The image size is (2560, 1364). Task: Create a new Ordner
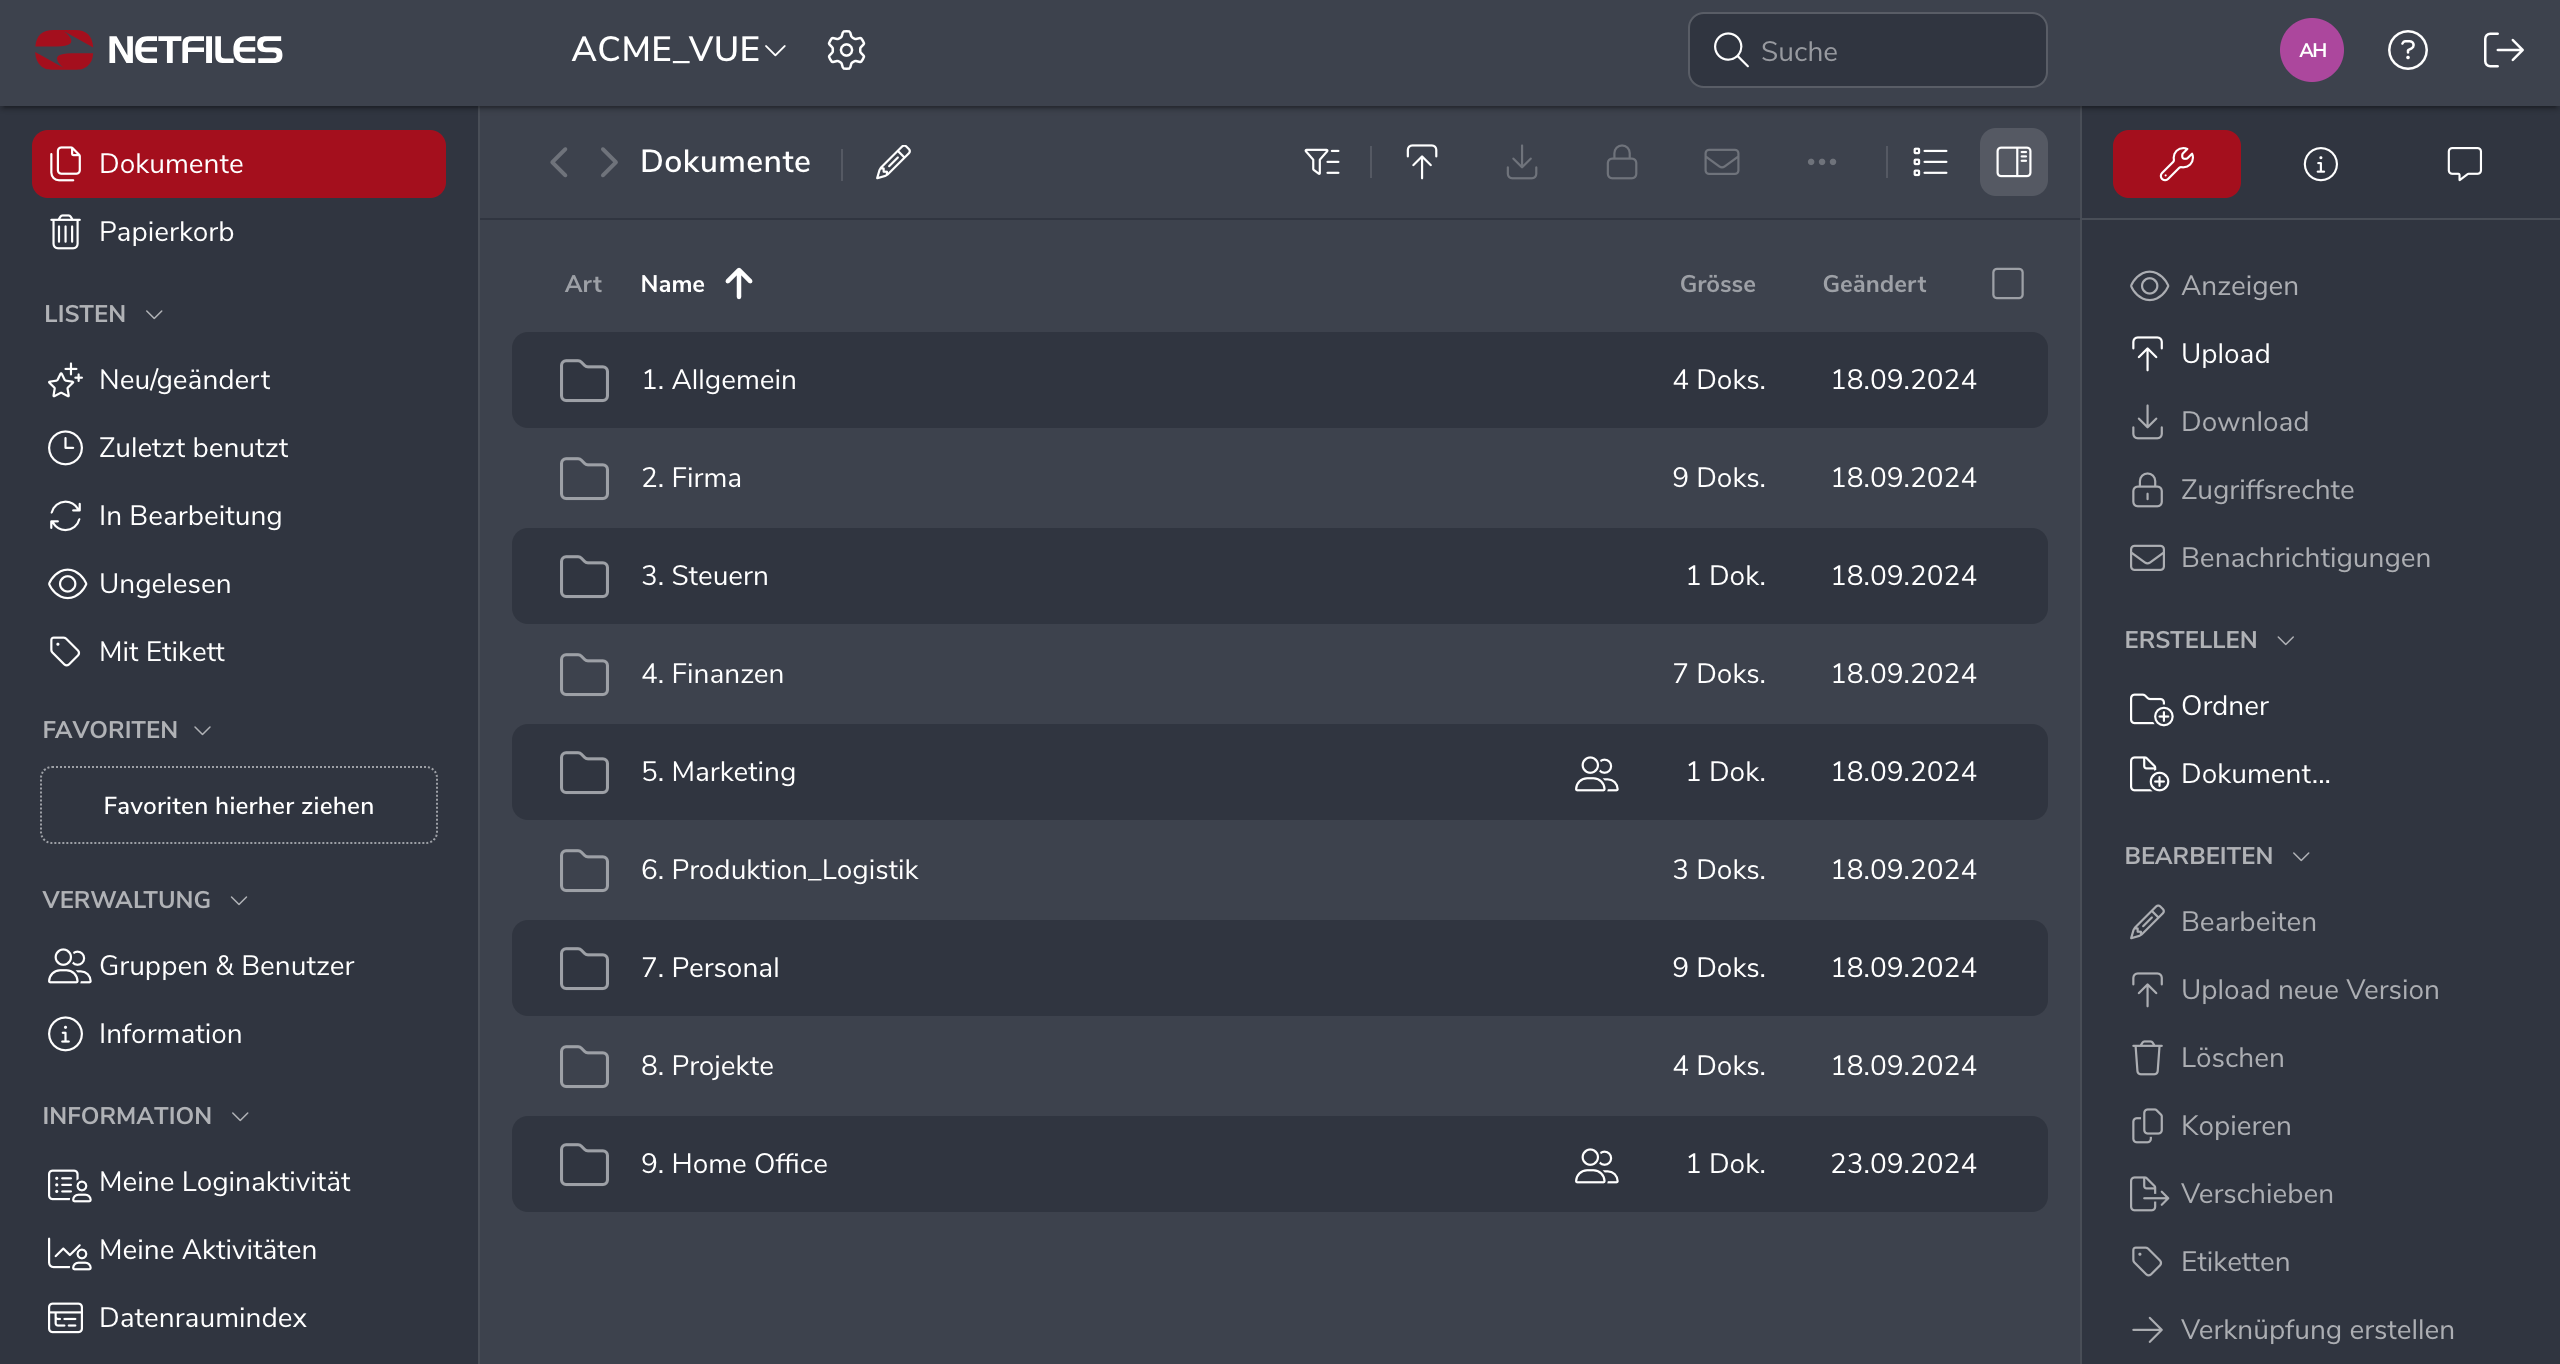2224,706
